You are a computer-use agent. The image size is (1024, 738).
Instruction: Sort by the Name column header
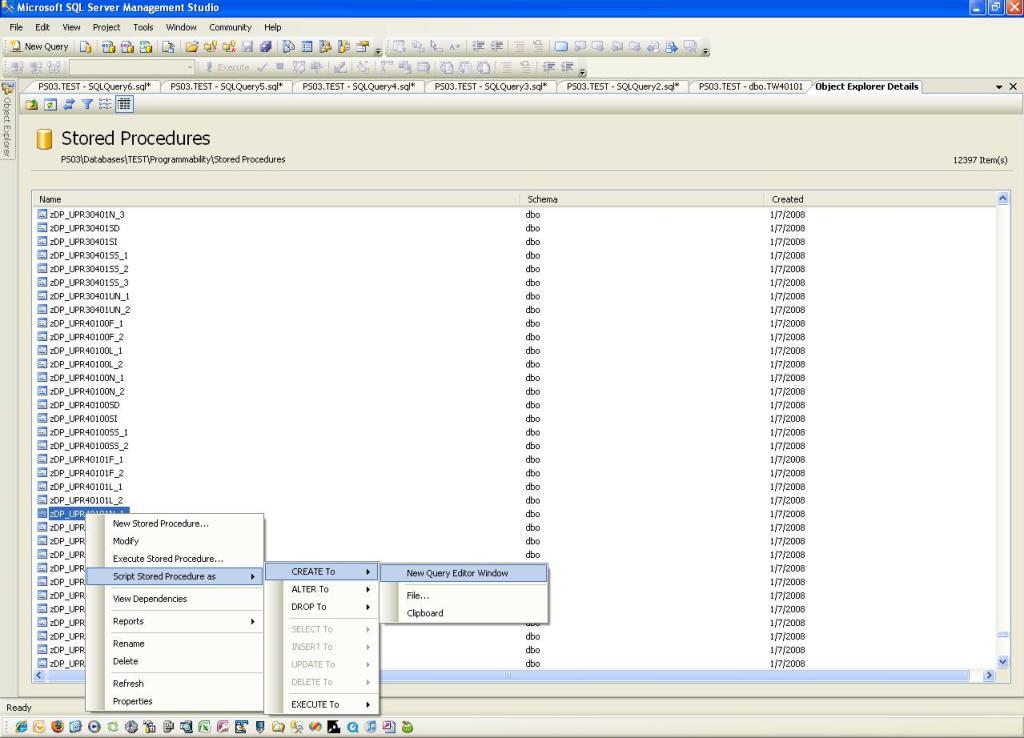276,199
